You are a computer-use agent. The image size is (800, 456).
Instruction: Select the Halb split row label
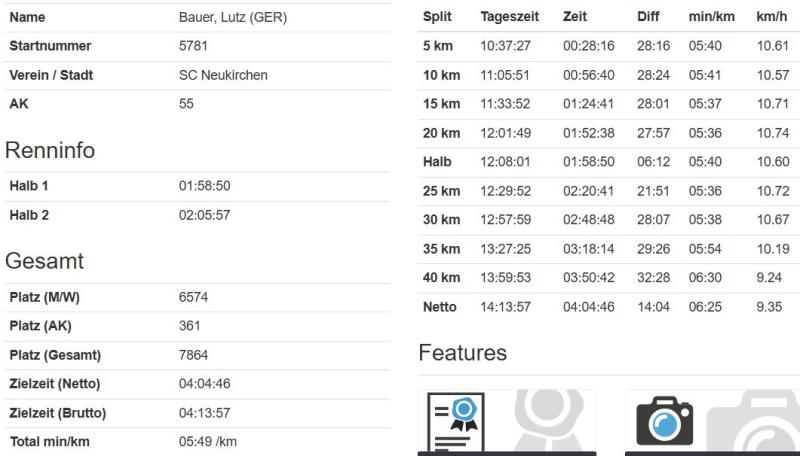click(437, 162)
